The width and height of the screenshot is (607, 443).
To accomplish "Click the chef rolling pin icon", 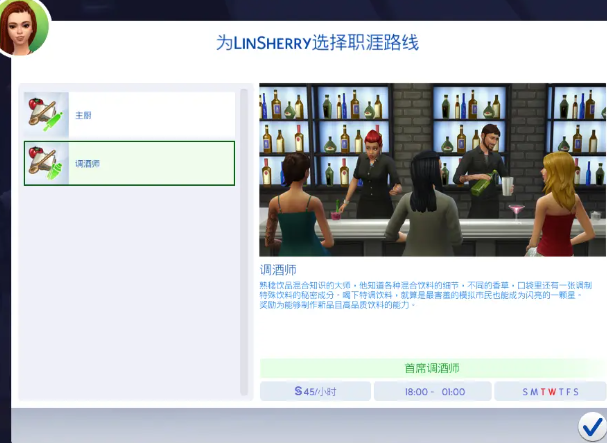I will point(46,115).
